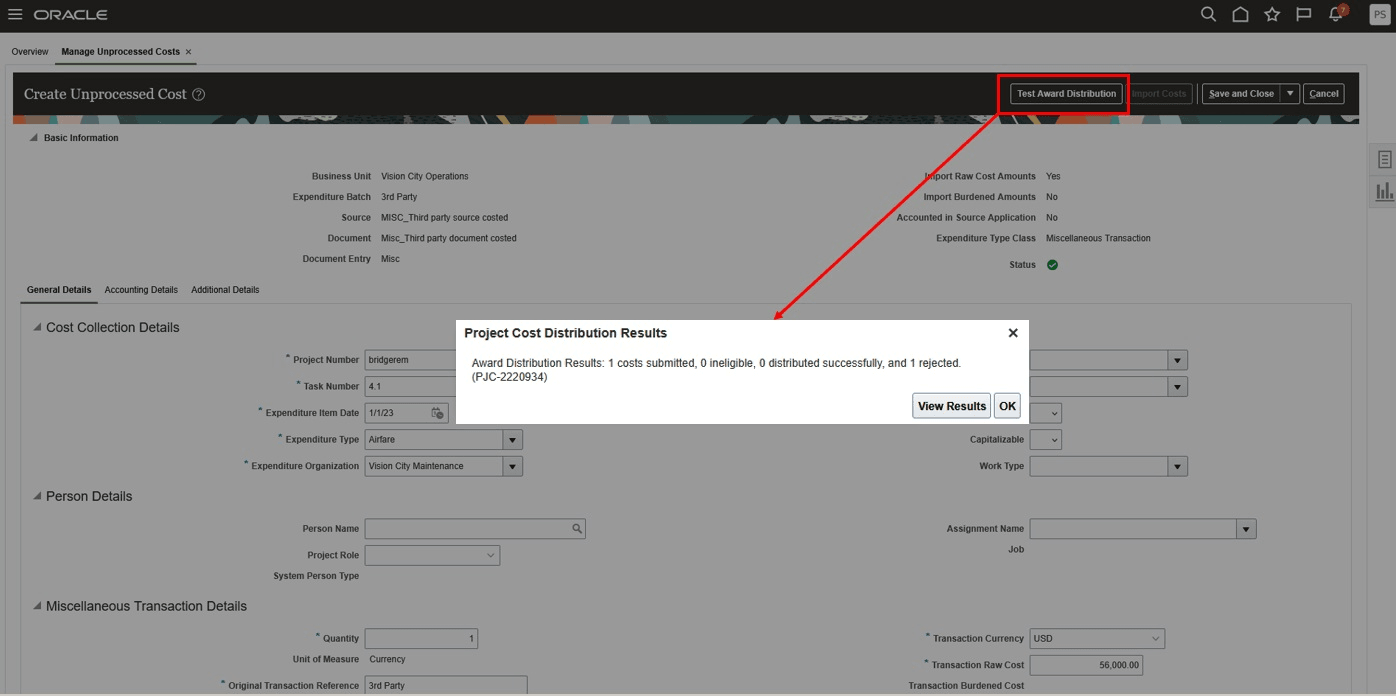Open the Save and Close dropdown arrow
Image resolution: width=1396 pixels, height=696 pixels.
[1292, 93]
